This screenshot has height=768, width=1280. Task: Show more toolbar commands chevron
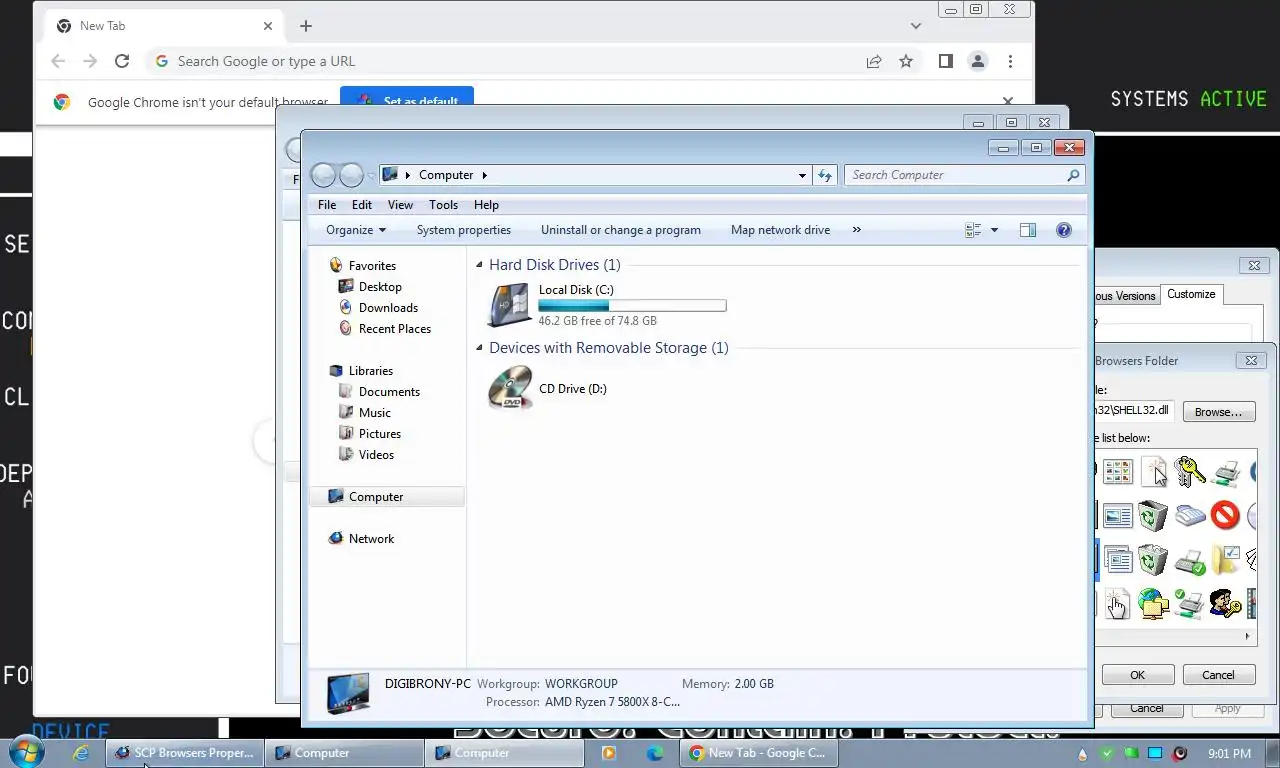click(856, 230)
